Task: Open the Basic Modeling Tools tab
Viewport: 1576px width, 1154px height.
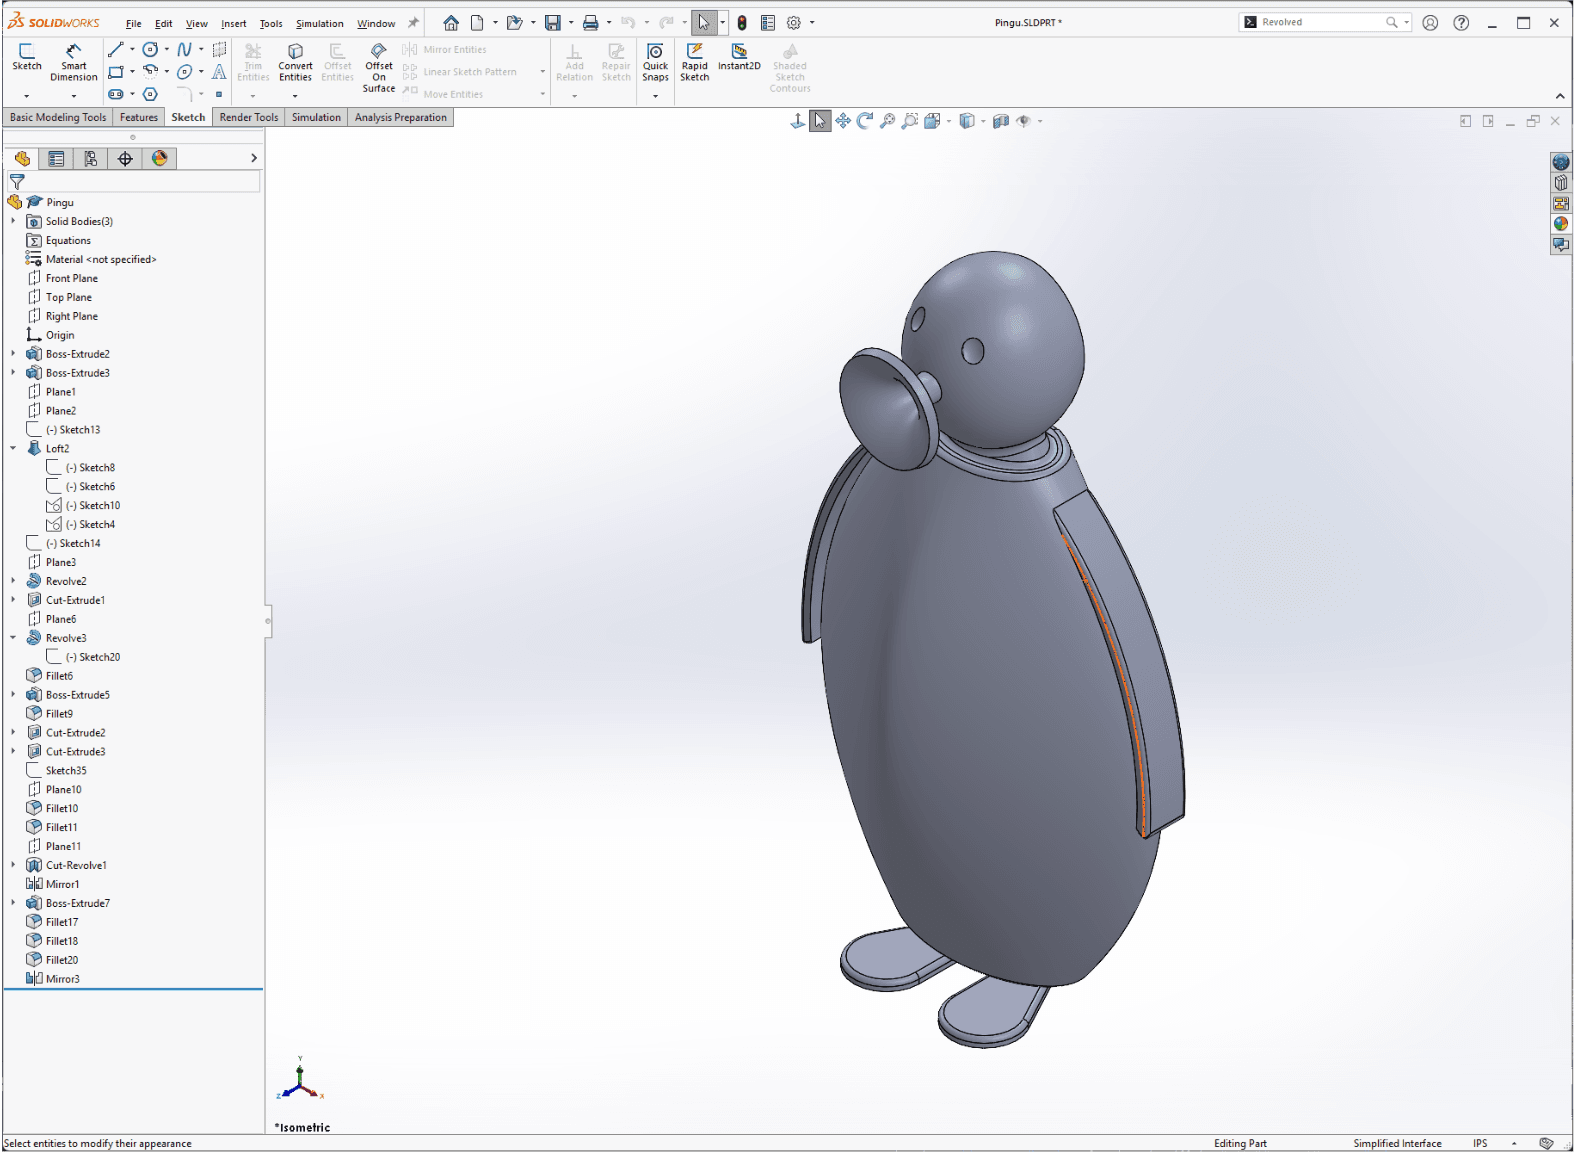Action: tap(58, 117)
